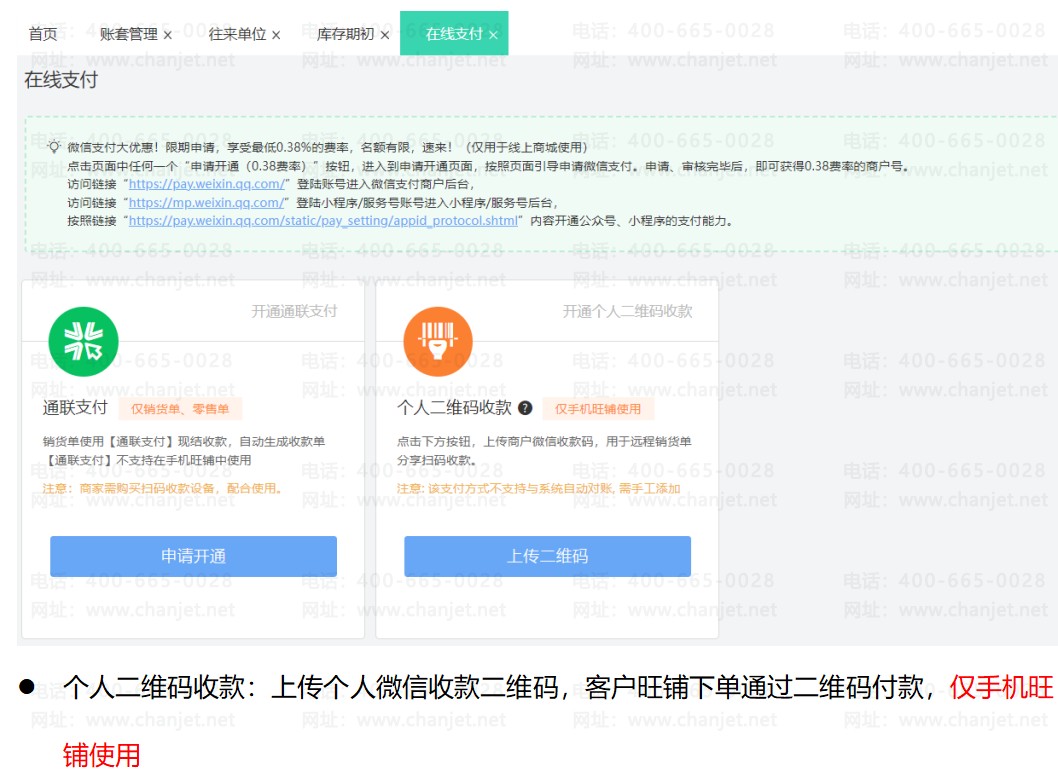
Task: Close the 库存期初 tab
Action: pyautogui.click(x=385, y=35)
